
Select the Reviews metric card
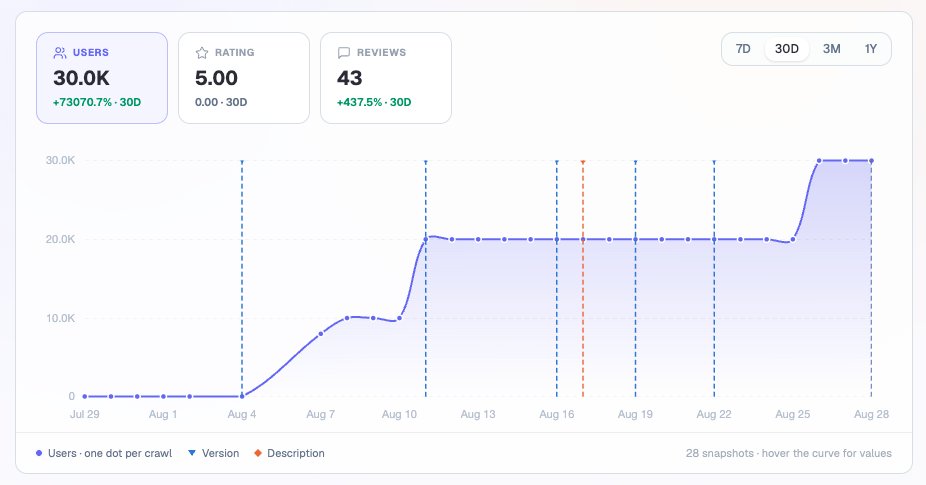[x=386, y=78]
